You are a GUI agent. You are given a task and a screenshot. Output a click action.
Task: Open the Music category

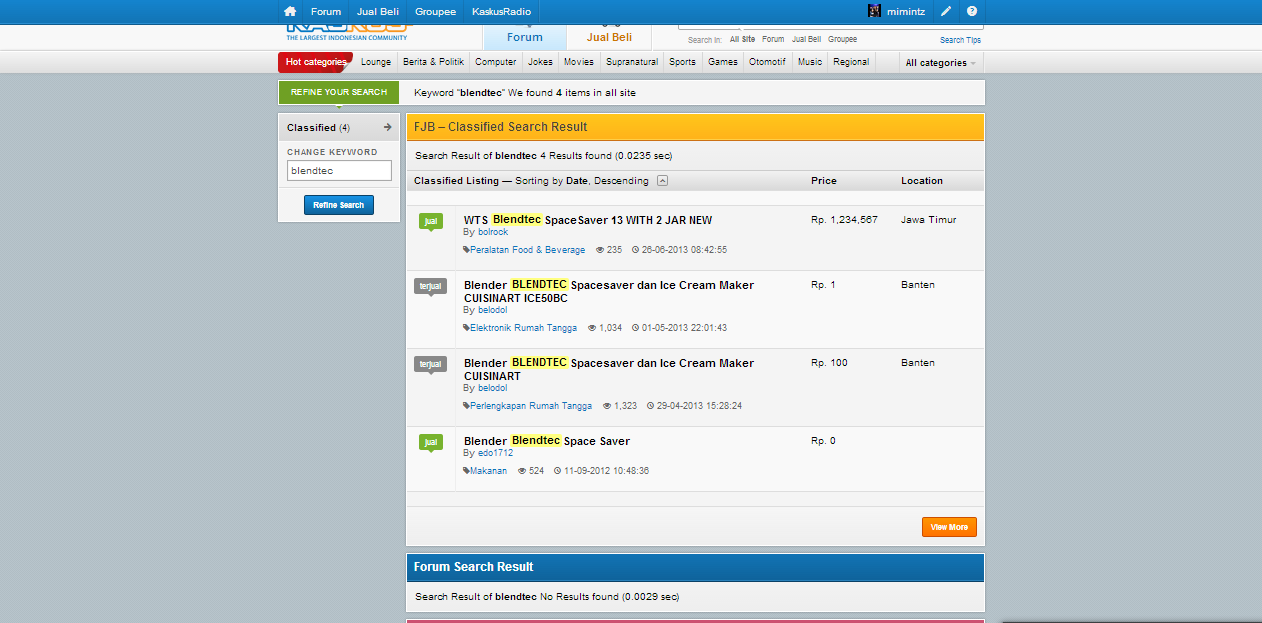coord(810,62)
